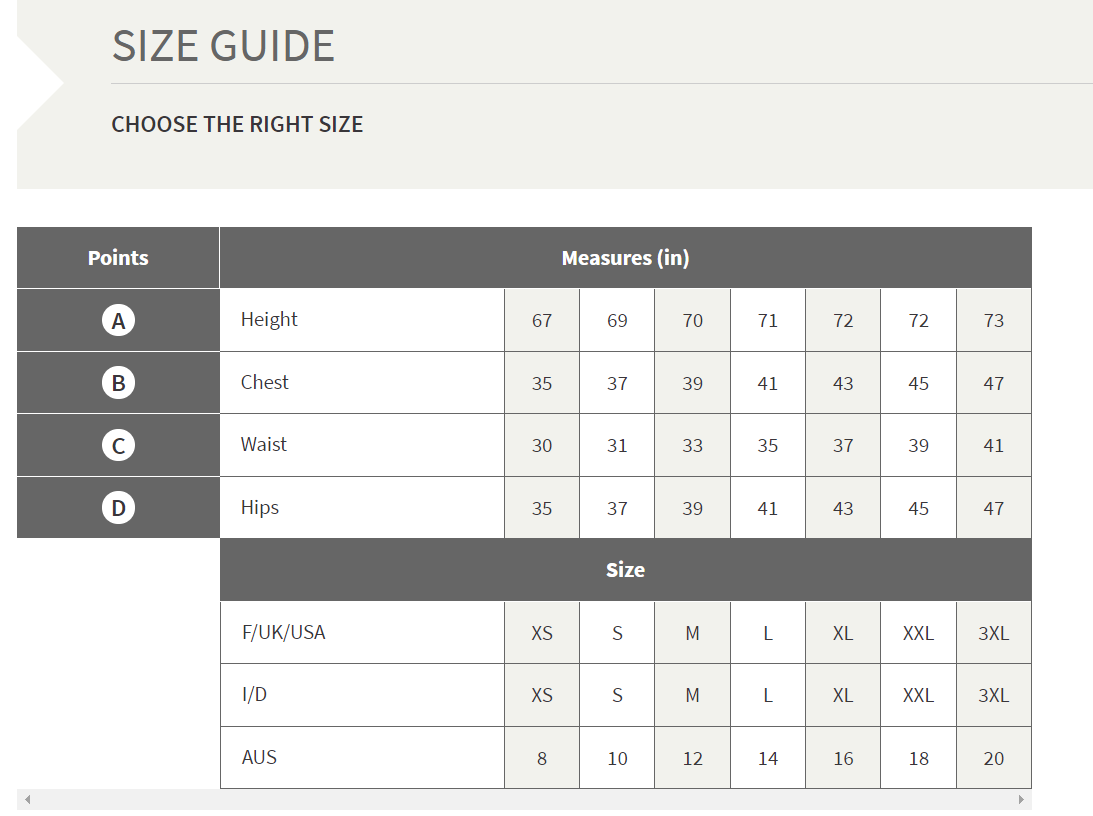Select the Hips row label
The height and width of the screenshot is (816, 1093).
pyautogui.click(x=259, y=507)
